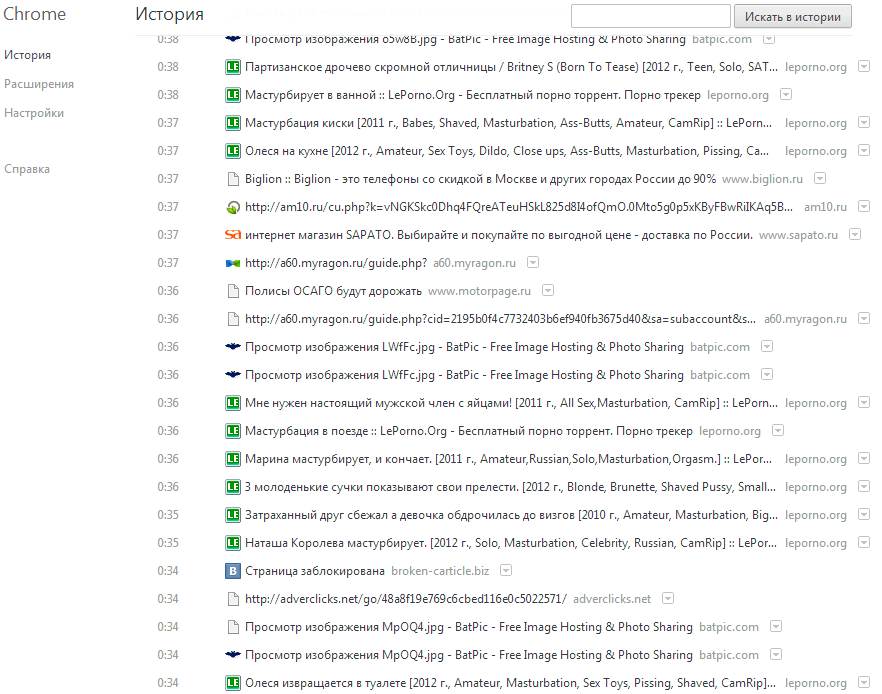Open dropdown for the 'Олеся на кухне' entry

tap(863, 150)
